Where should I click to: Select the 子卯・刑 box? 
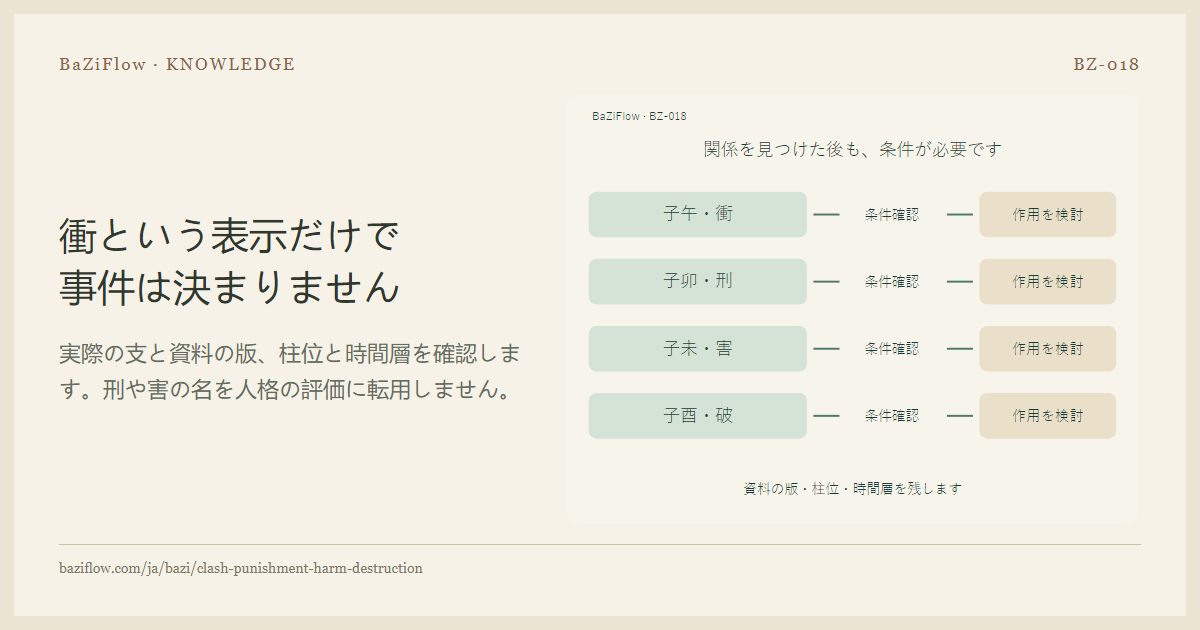698,281
